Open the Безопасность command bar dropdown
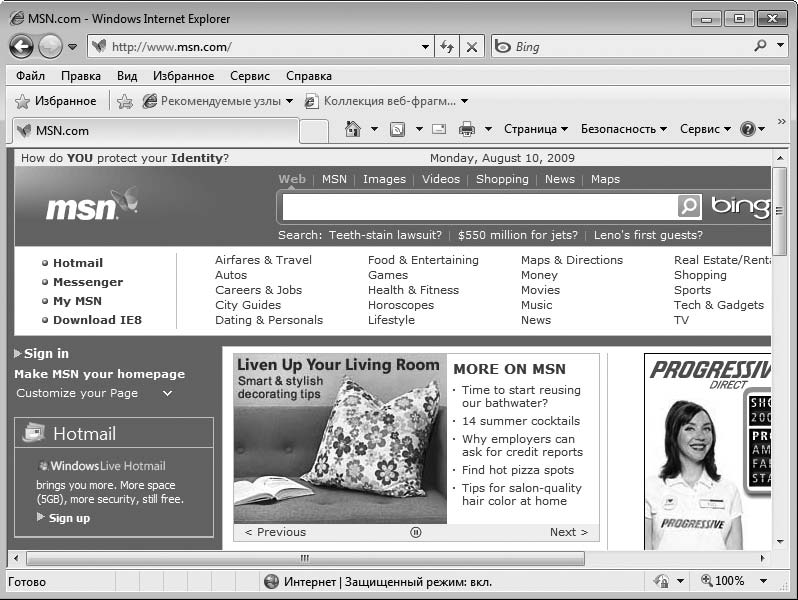 (x=624, y=129)
